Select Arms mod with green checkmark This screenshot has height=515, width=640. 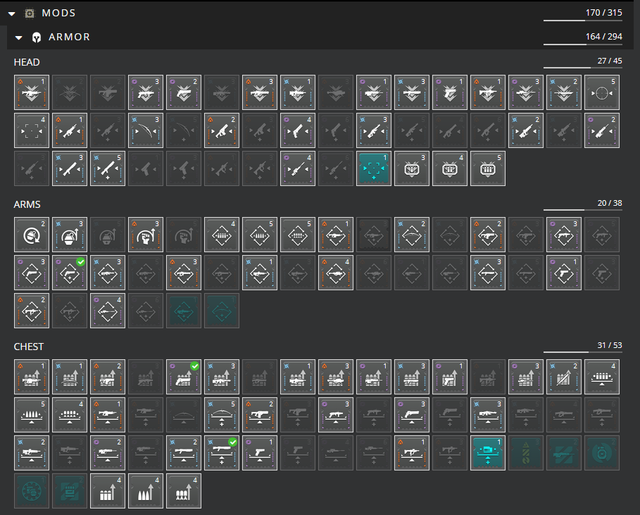click(x=69, y=272)
